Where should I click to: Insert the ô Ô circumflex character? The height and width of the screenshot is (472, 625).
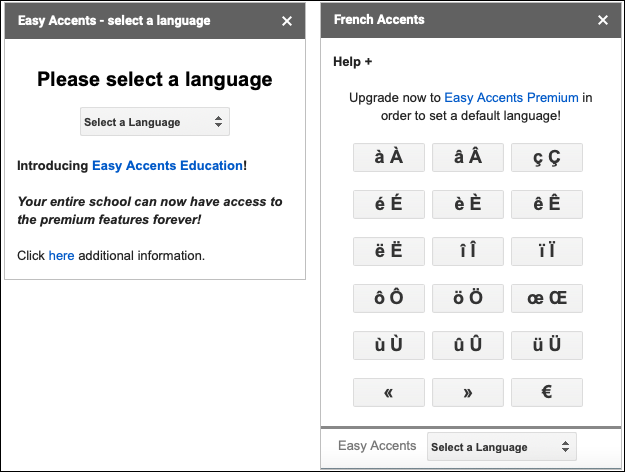point(389,298)
